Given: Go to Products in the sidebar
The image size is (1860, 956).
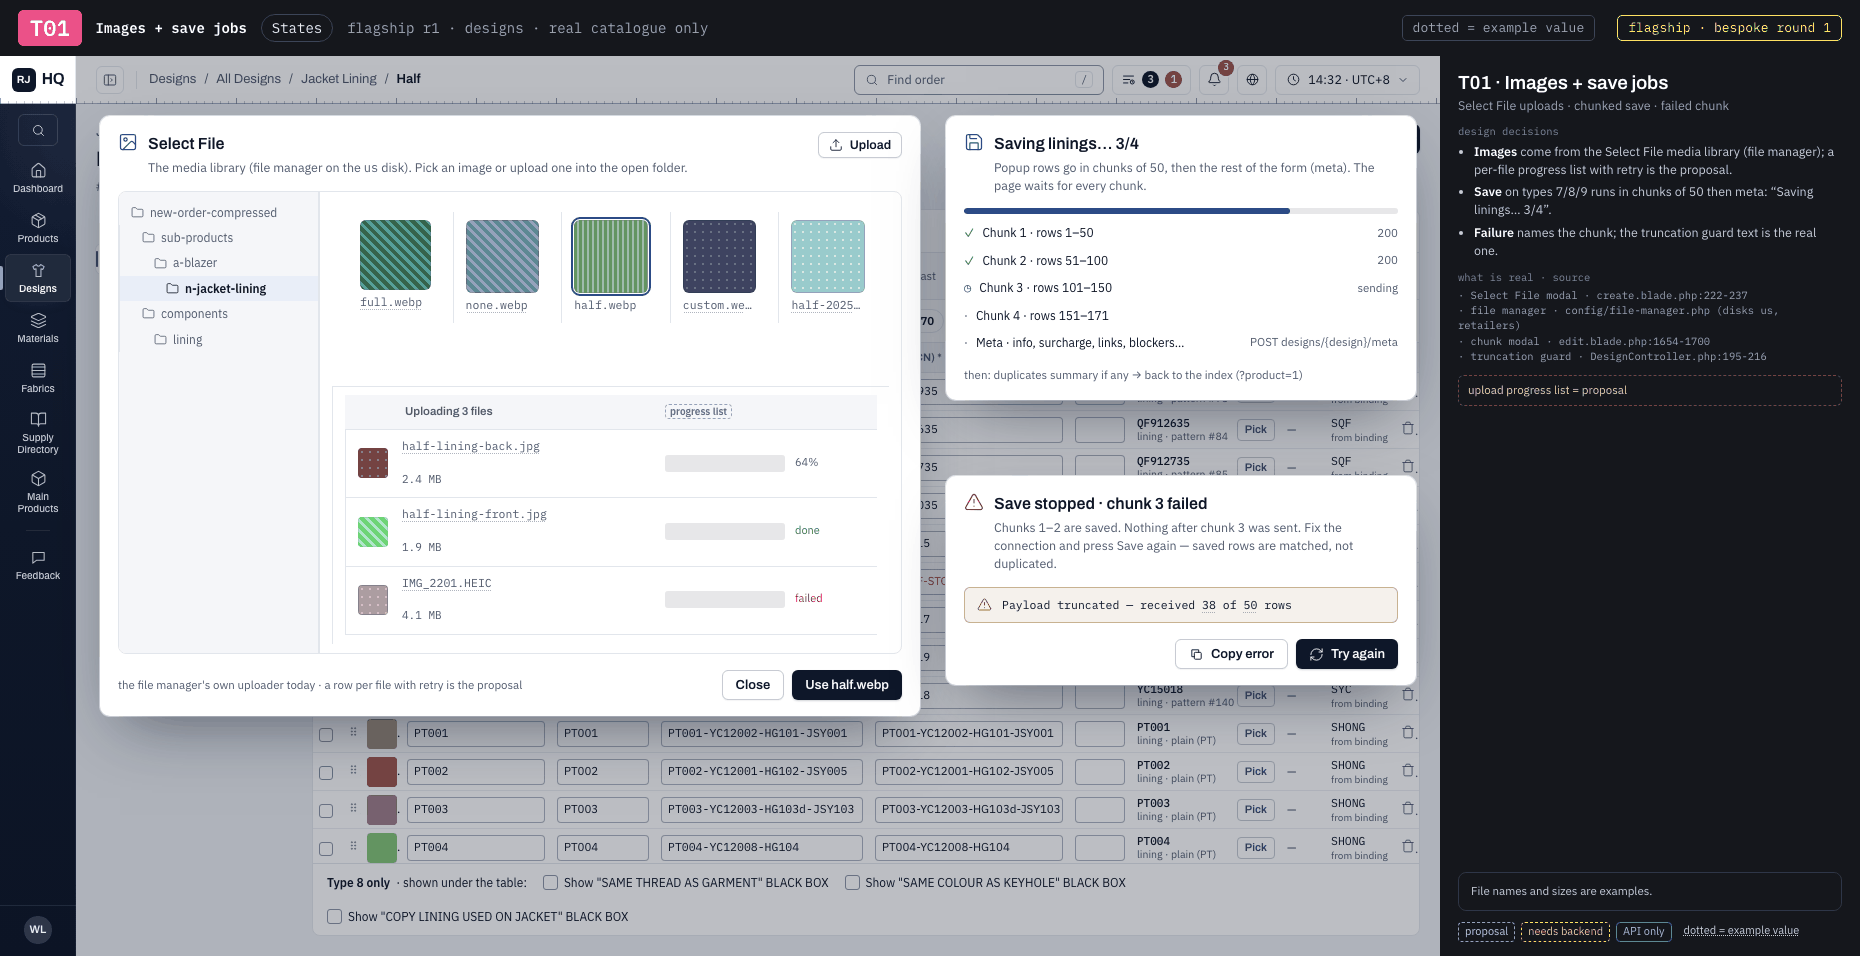Looking at the screenshot, I should [38, 228].
